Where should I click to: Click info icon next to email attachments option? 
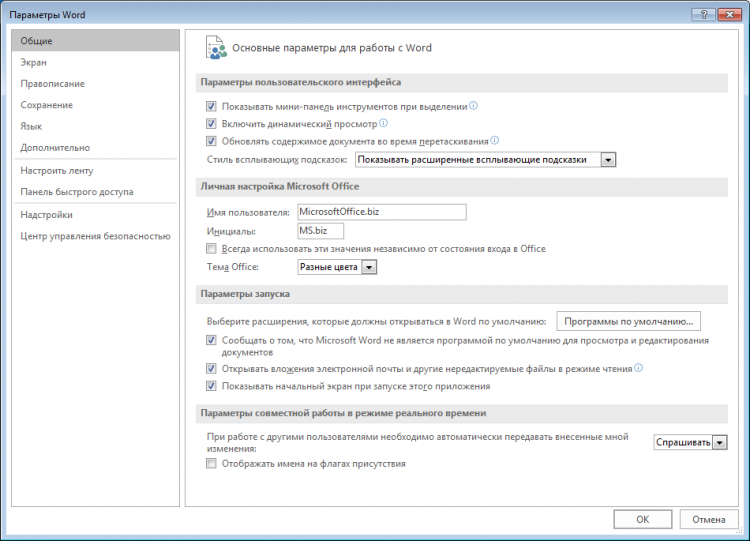[x=638, y=368]
